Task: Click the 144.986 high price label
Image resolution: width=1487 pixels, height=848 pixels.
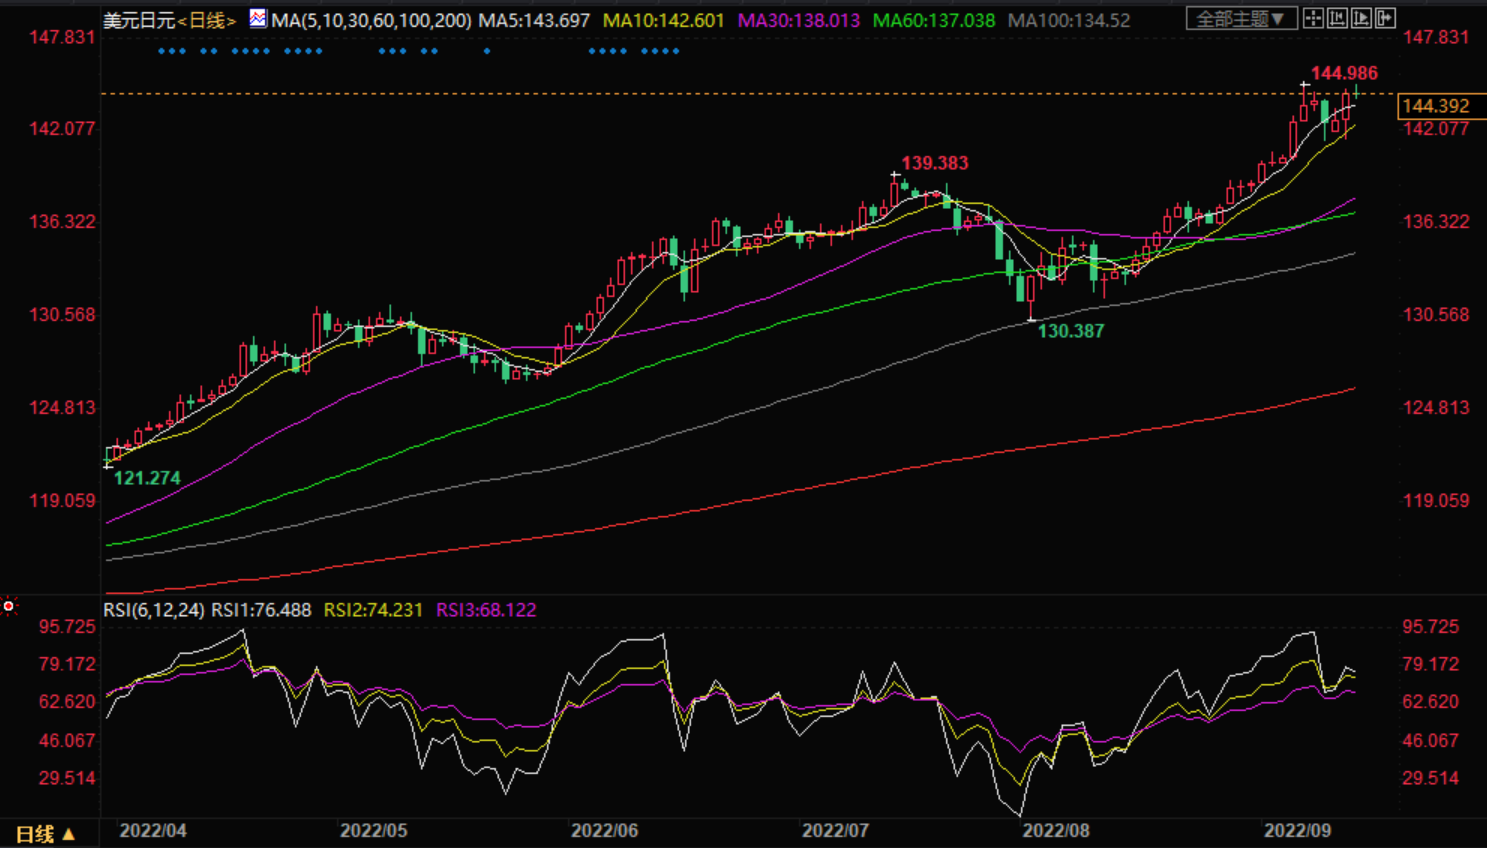Action: (1344, 73)
